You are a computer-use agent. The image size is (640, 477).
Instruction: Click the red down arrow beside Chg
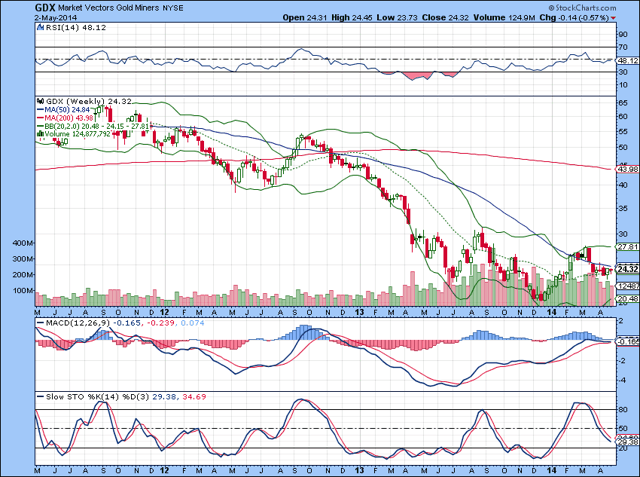point(613,18)
